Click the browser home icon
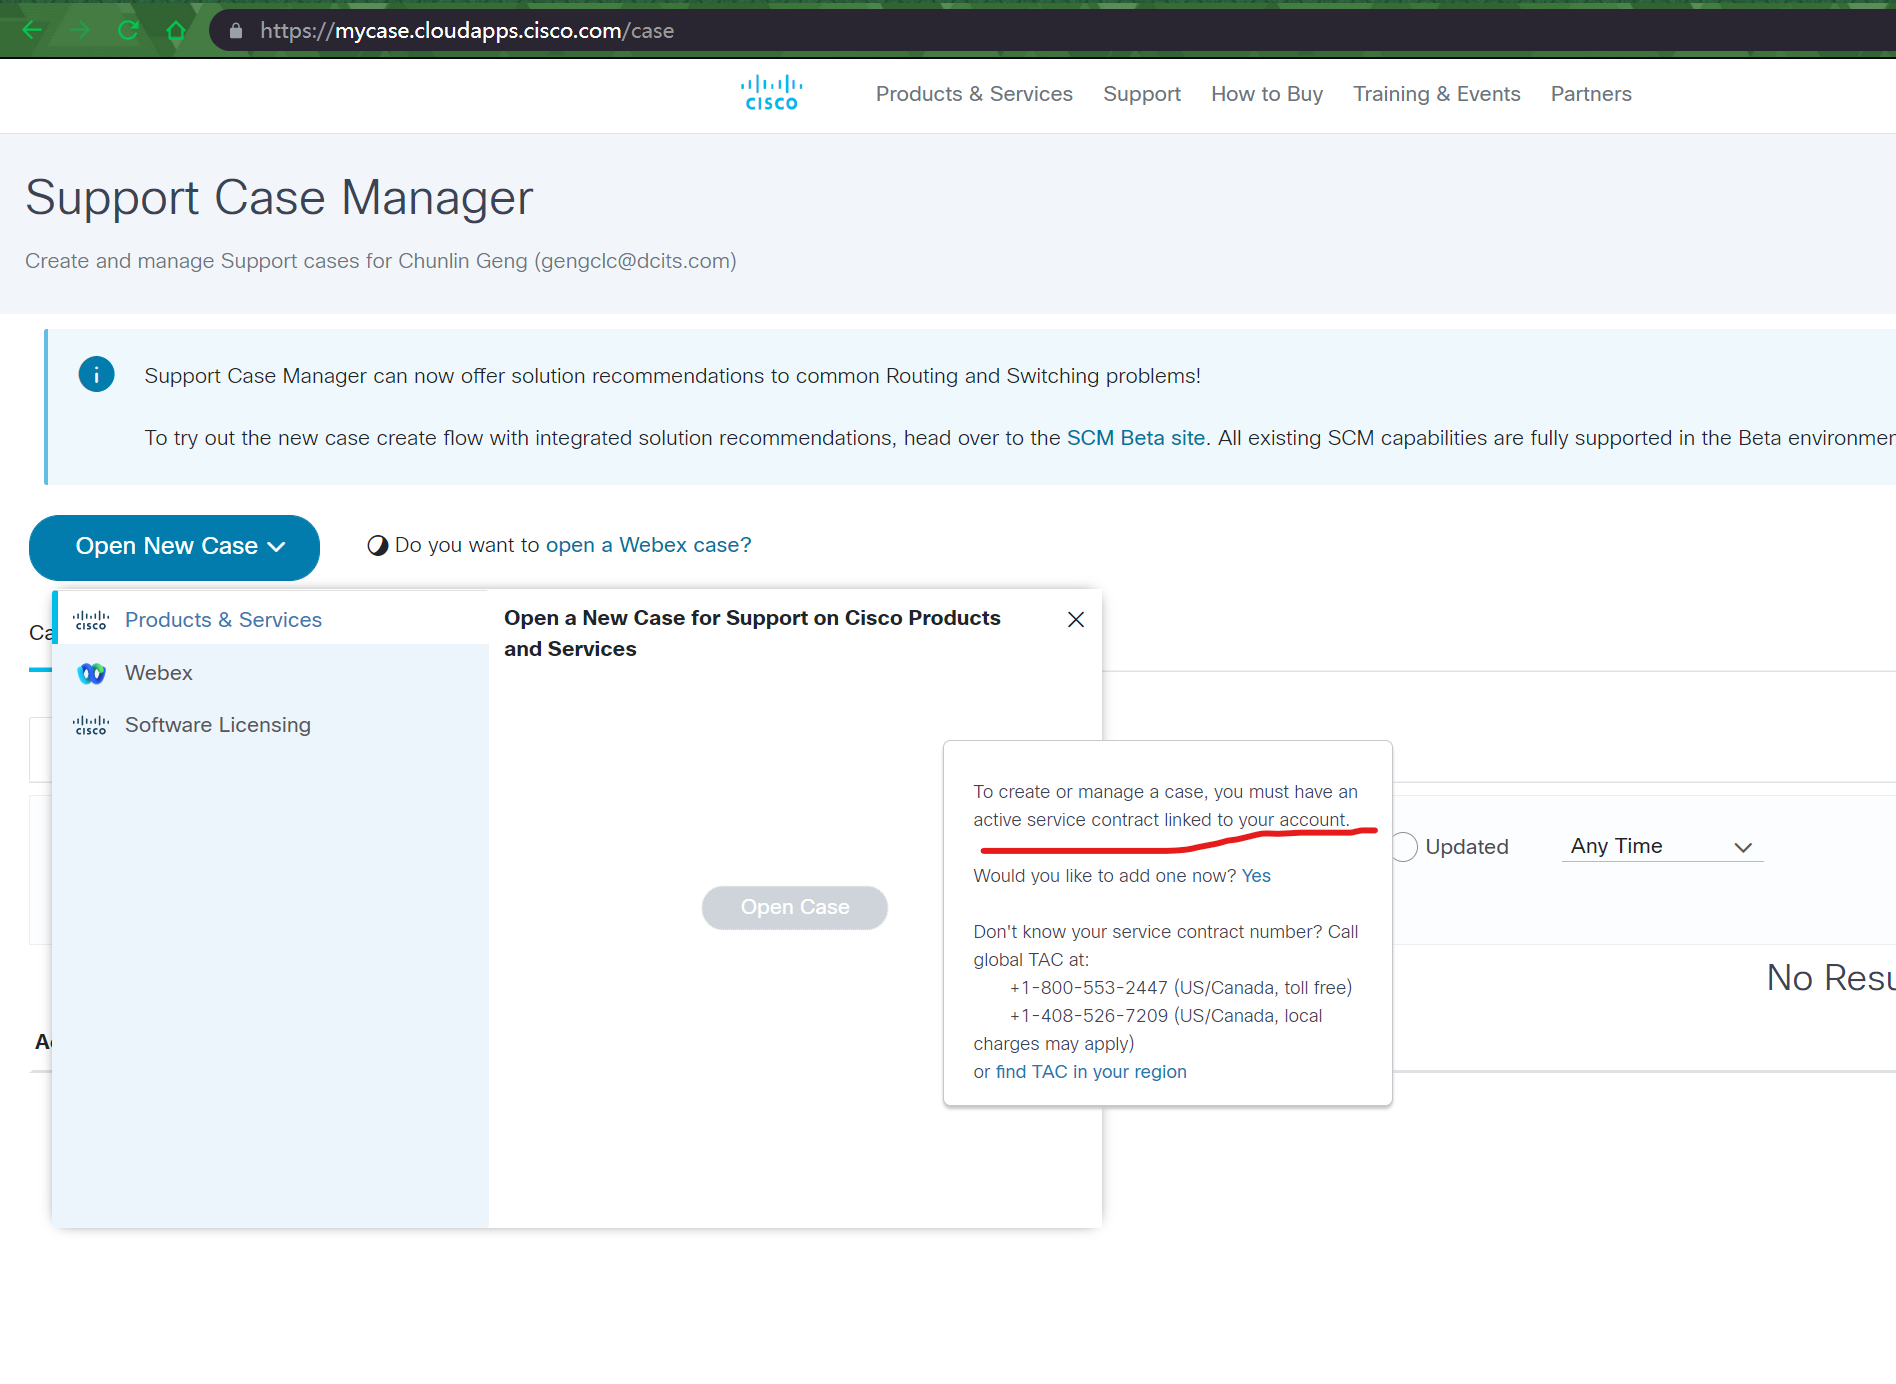 pos(177,30)
